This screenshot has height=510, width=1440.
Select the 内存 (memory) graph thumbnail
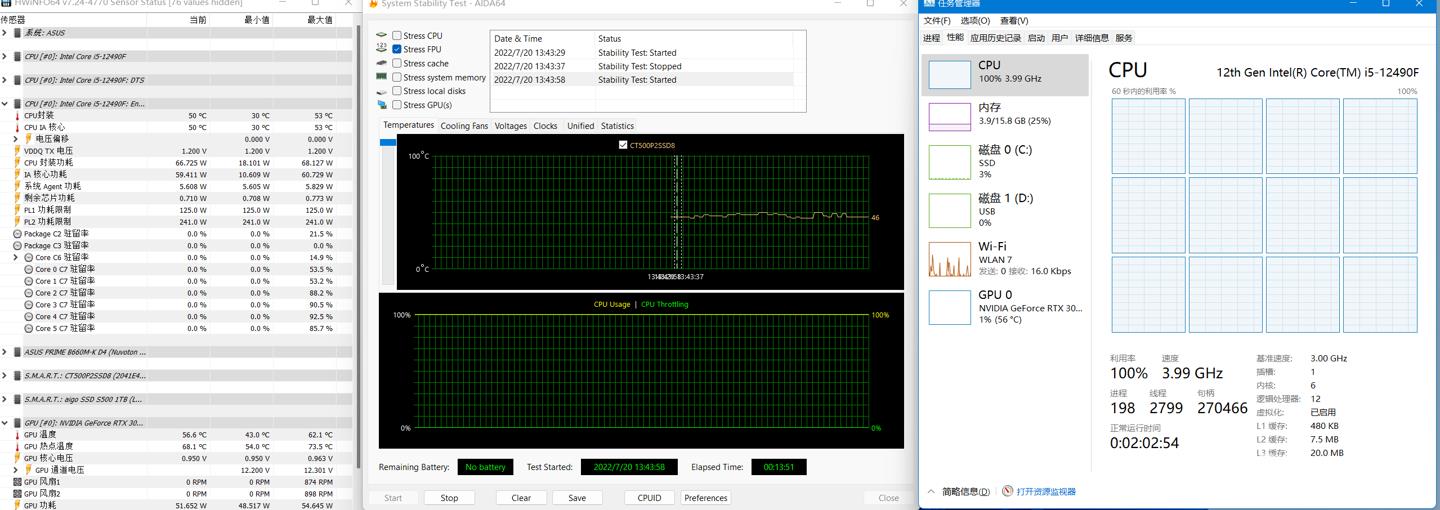pyautogui.click(x=949, y=115)
